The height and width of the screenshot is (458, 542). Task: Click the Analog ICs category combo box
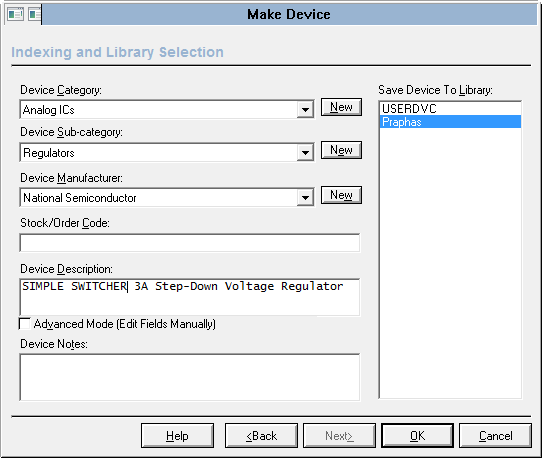tap(167, 110)
